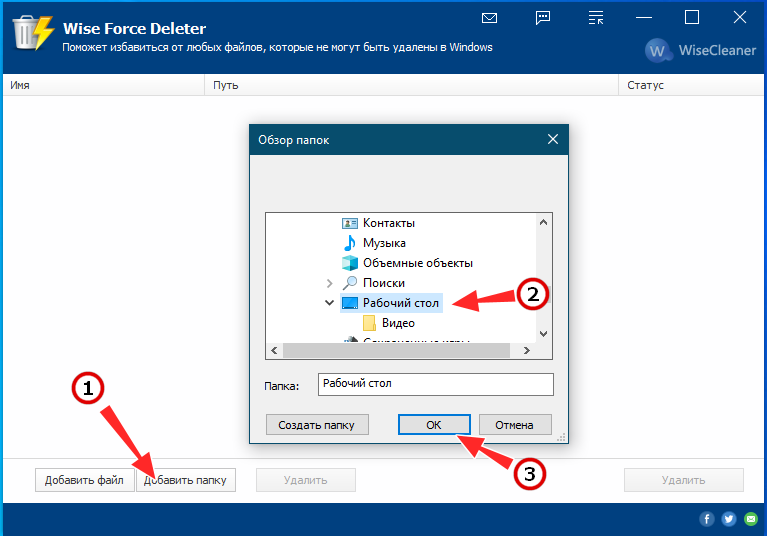Close the Обзор папок dialog
The image size is (767, 536).
pyautogui.click(x=553, y=139)
